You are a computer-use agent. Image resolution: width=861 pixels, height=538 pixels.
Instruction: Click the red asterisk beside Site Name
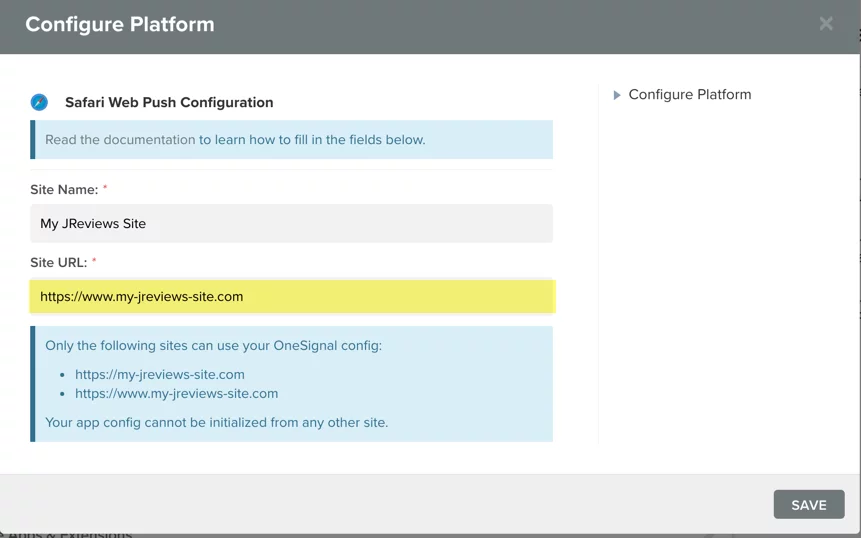(x=105, y=189)
